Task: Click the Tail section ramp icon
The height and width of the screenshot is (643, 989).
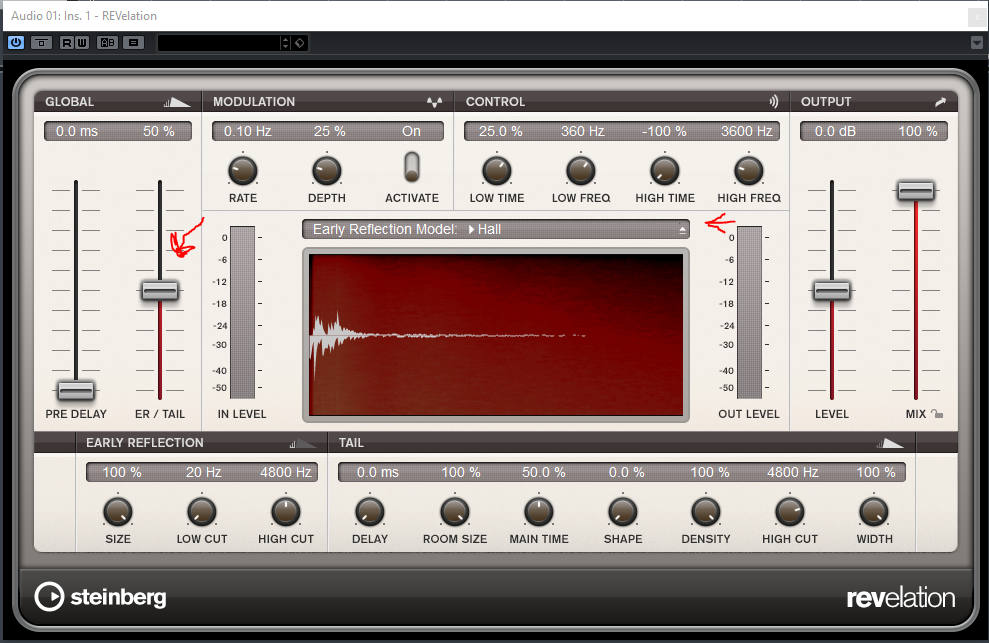Action: tap(890, 444)
